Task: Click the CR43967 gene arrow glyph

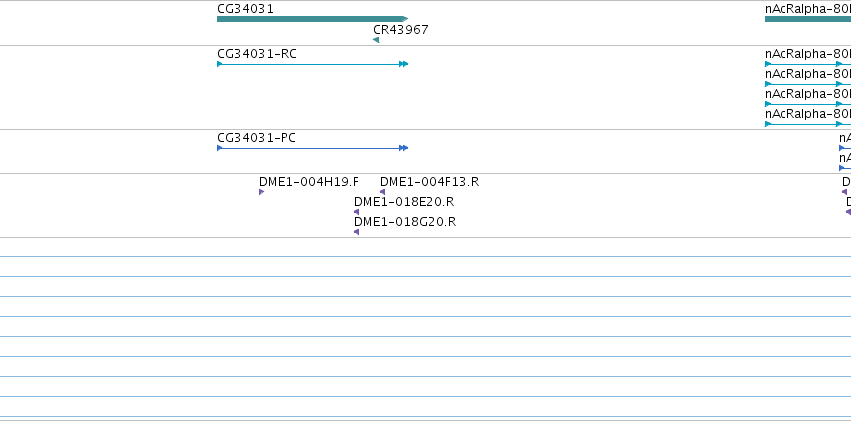Action: (x=376, y=40)
